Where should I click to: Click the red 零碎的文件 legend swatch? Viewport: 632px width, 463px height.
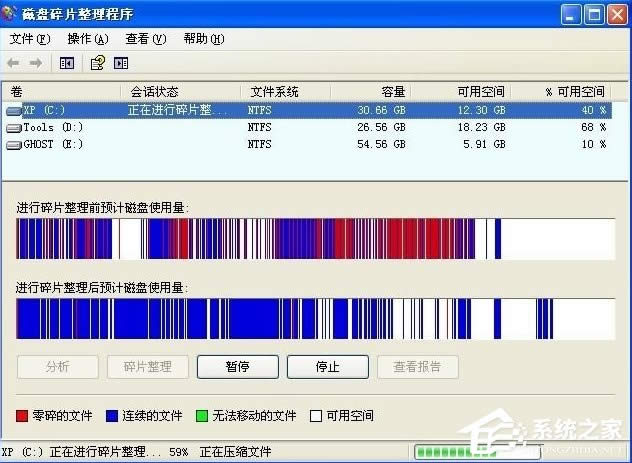point(23,415)
